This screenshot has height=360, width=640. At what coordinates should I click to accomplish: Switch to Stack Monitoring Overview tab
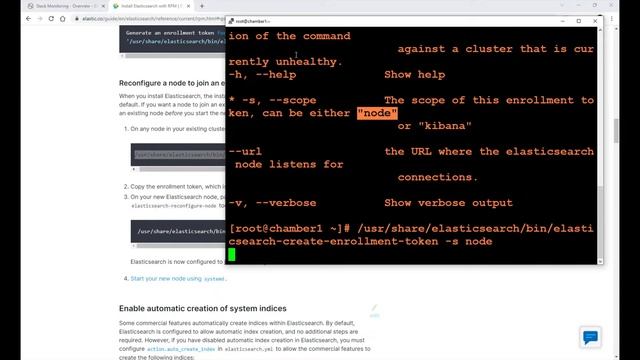pyautogui.click(x=64, y=6)
